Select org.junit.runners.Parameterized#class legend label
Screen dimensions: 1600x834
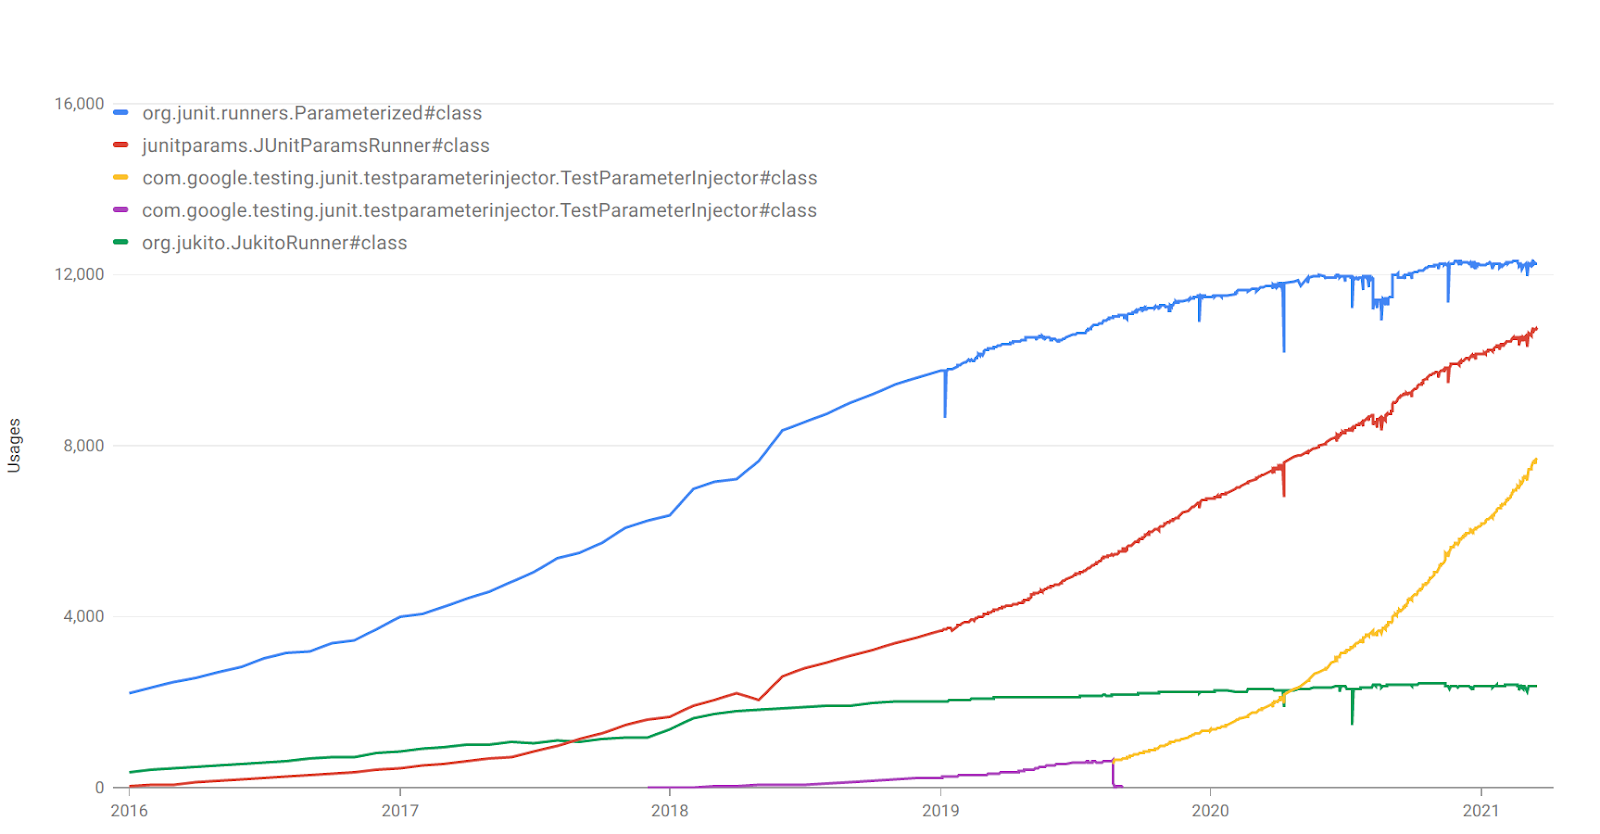(x=312, y=113)
